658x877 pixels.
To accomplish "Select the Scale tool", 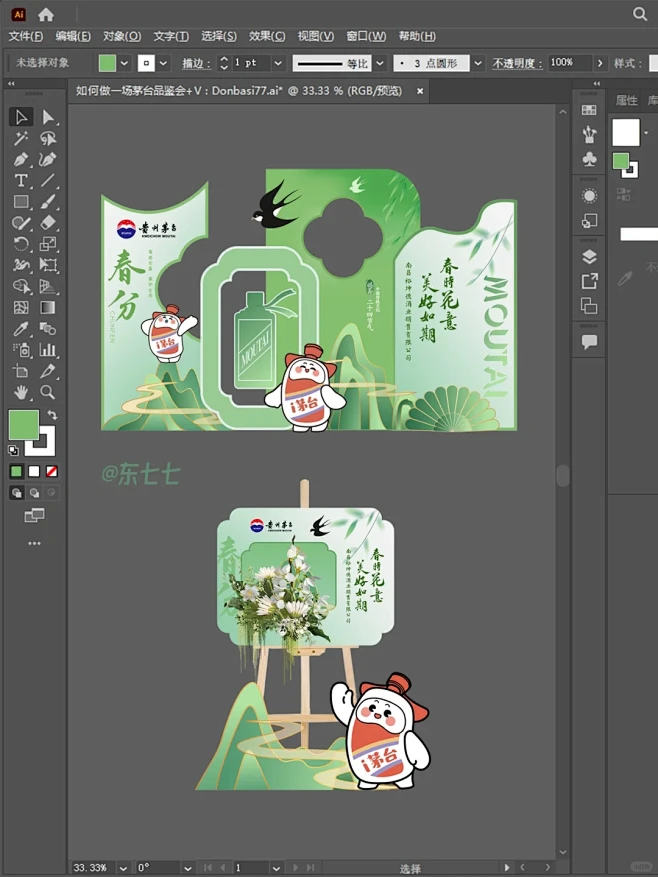I will [x=48, y=244].
